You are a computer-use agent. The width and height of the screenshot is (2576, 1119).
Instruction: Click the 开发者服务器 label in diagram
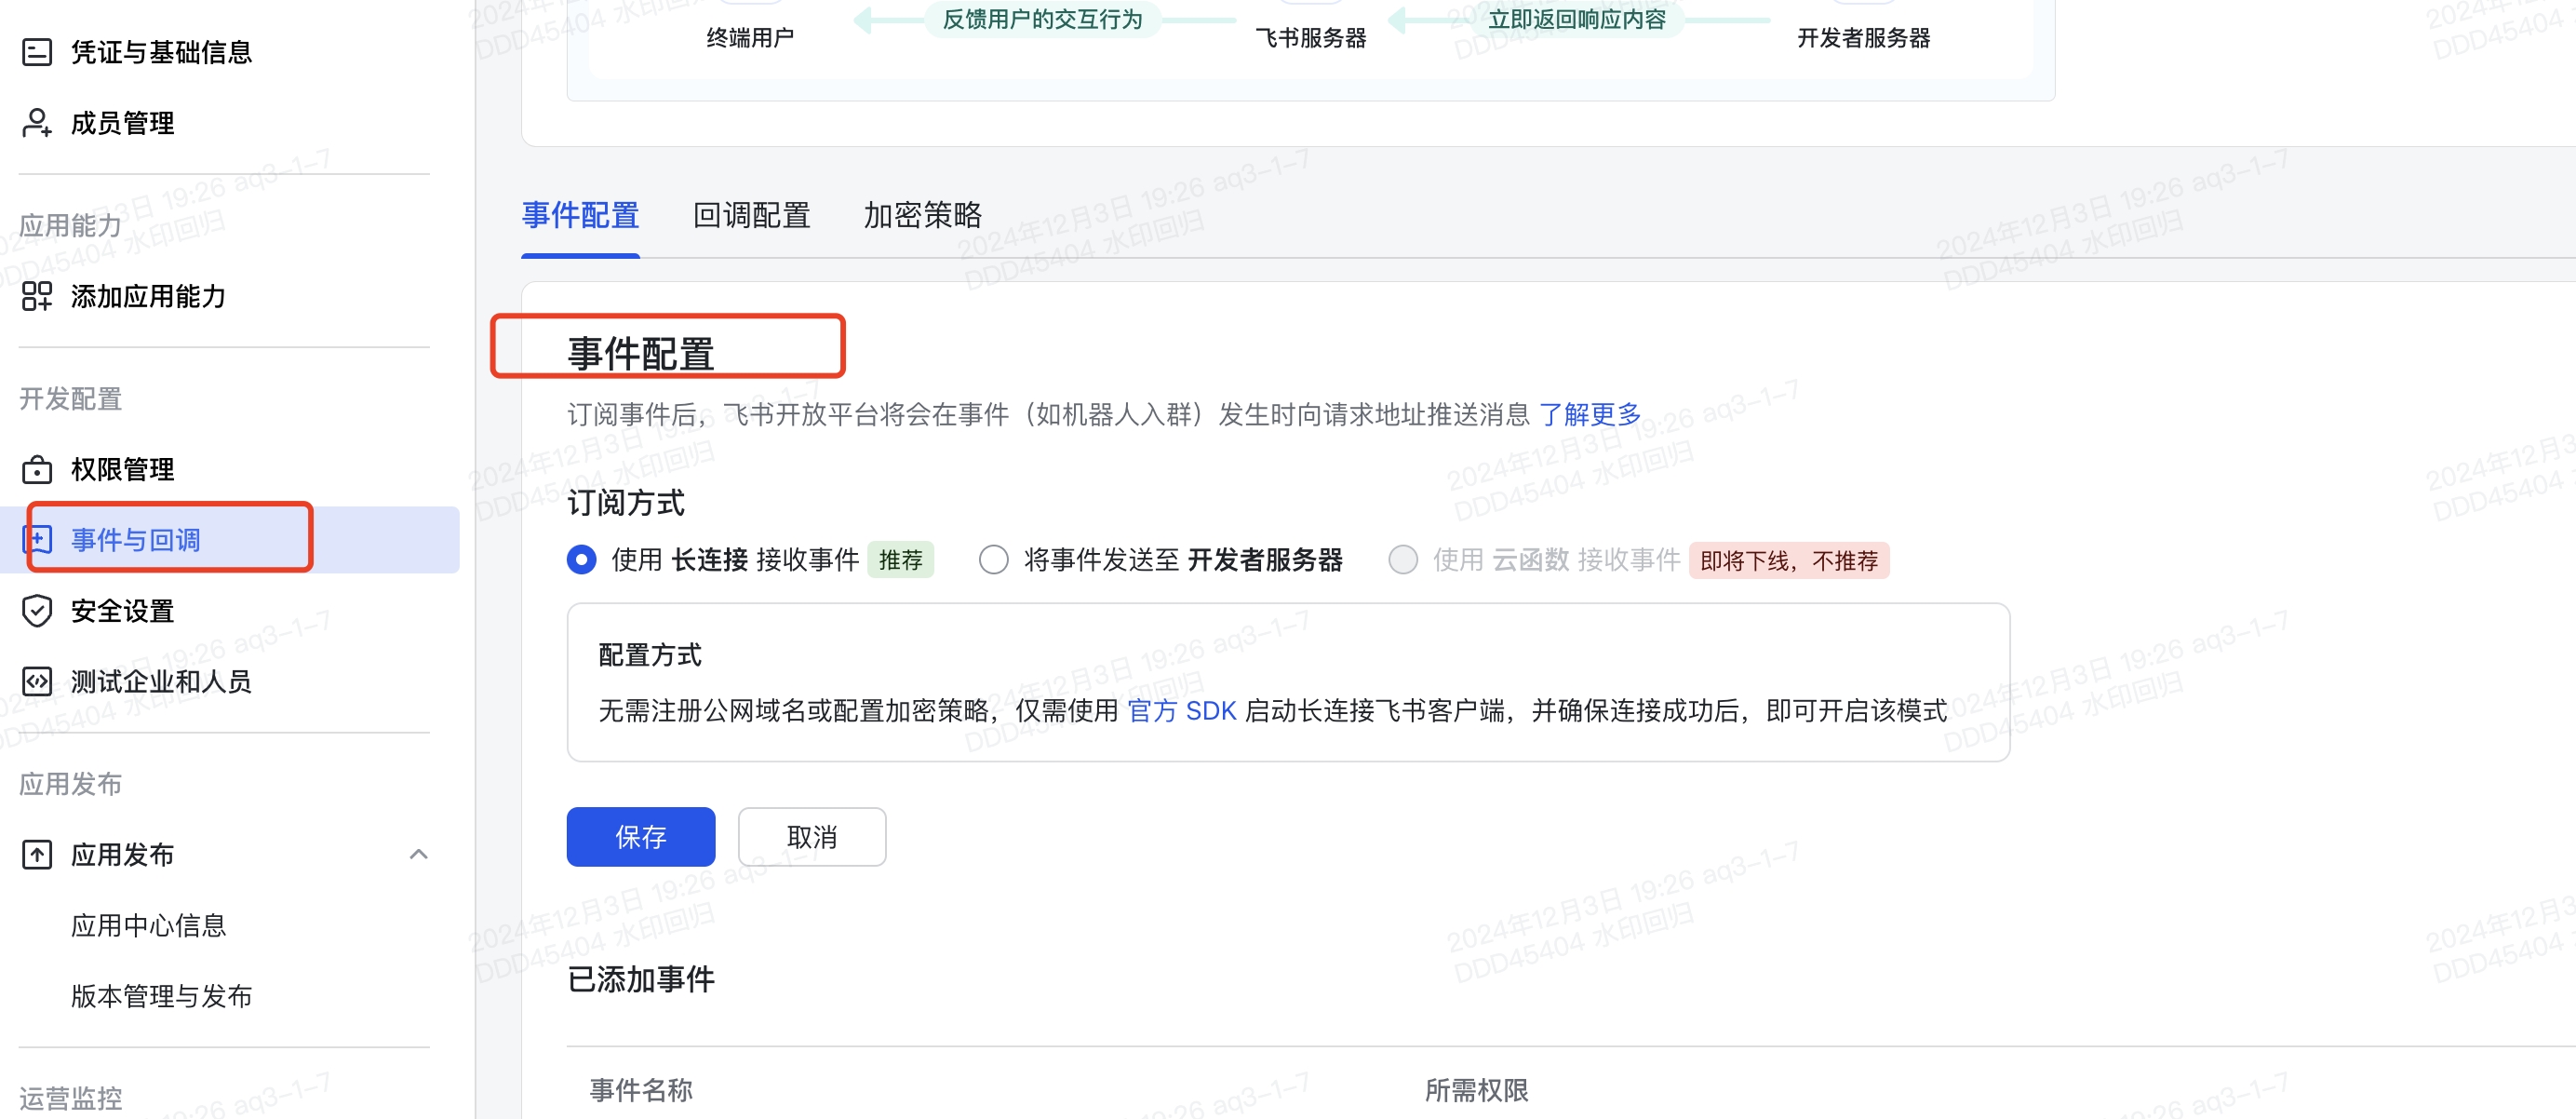[1864, 38]
